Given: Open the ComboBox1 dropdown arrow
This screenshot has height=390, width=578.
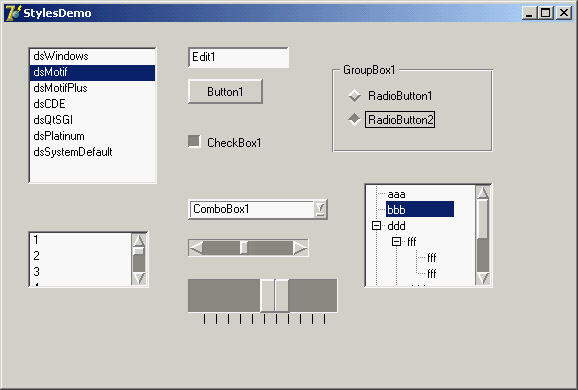Looking at the screenshot, I should [321, 209].
